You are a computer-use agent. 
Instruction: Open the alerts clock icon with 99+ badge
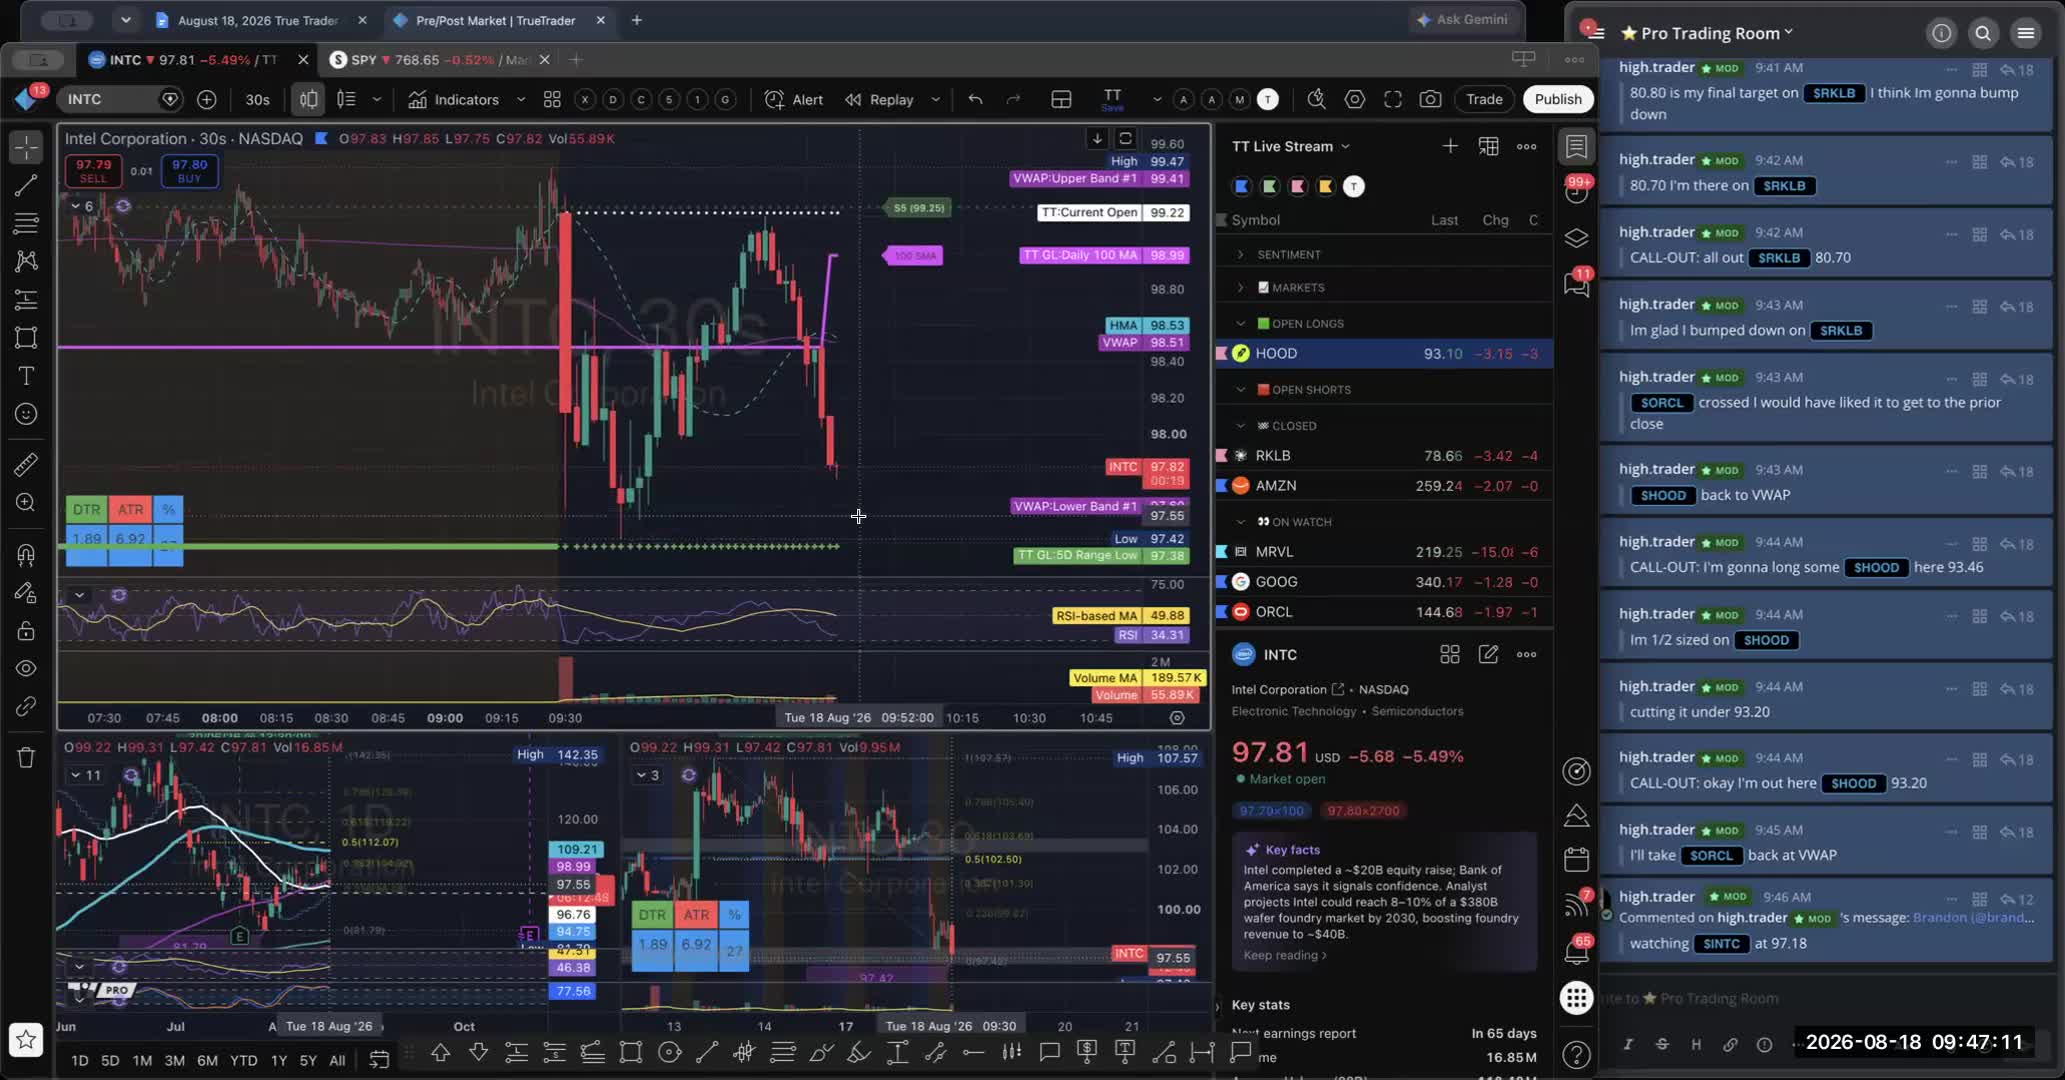pyautogui.click(x=1576, y=190)
